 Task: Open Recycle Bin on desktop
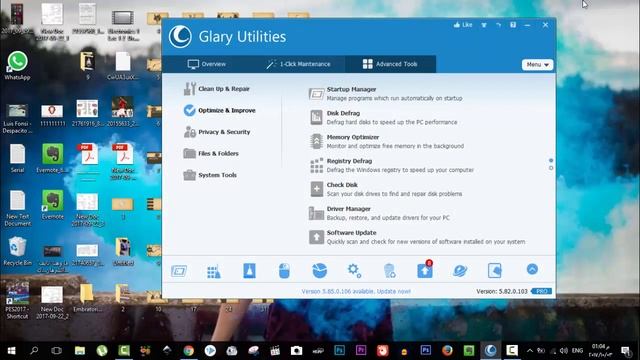pos(17,251)
